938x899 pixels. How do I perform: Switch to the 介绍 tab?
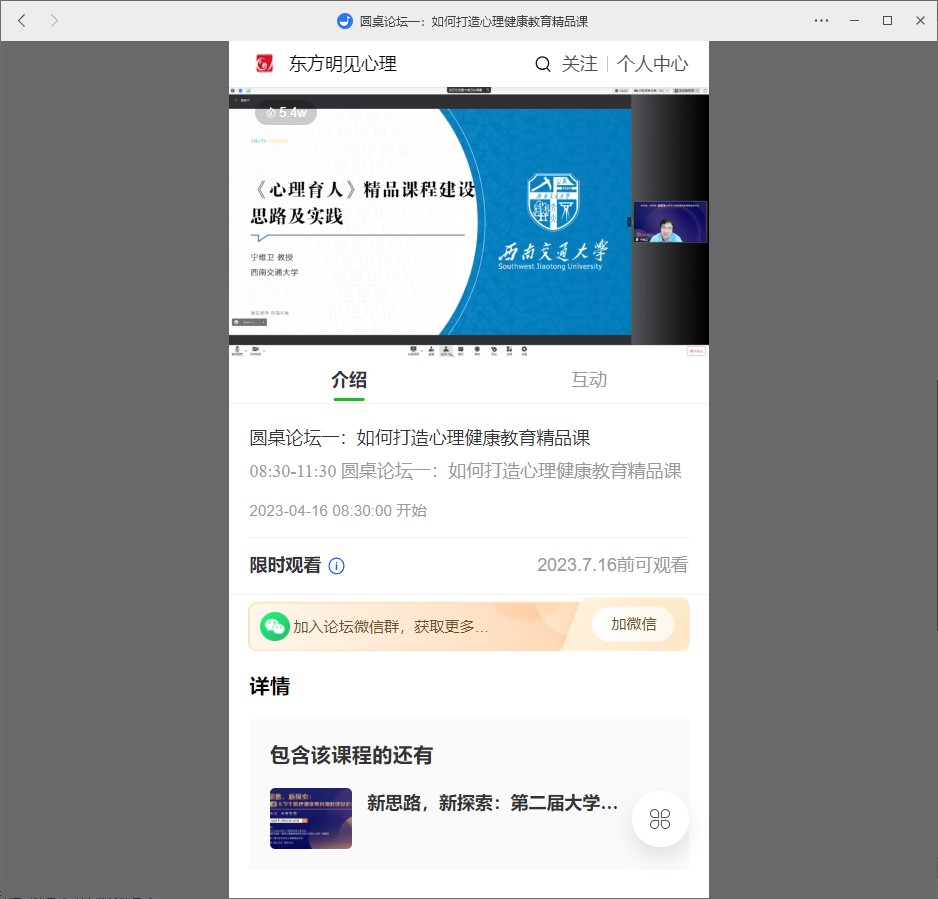tap(349, 380)
